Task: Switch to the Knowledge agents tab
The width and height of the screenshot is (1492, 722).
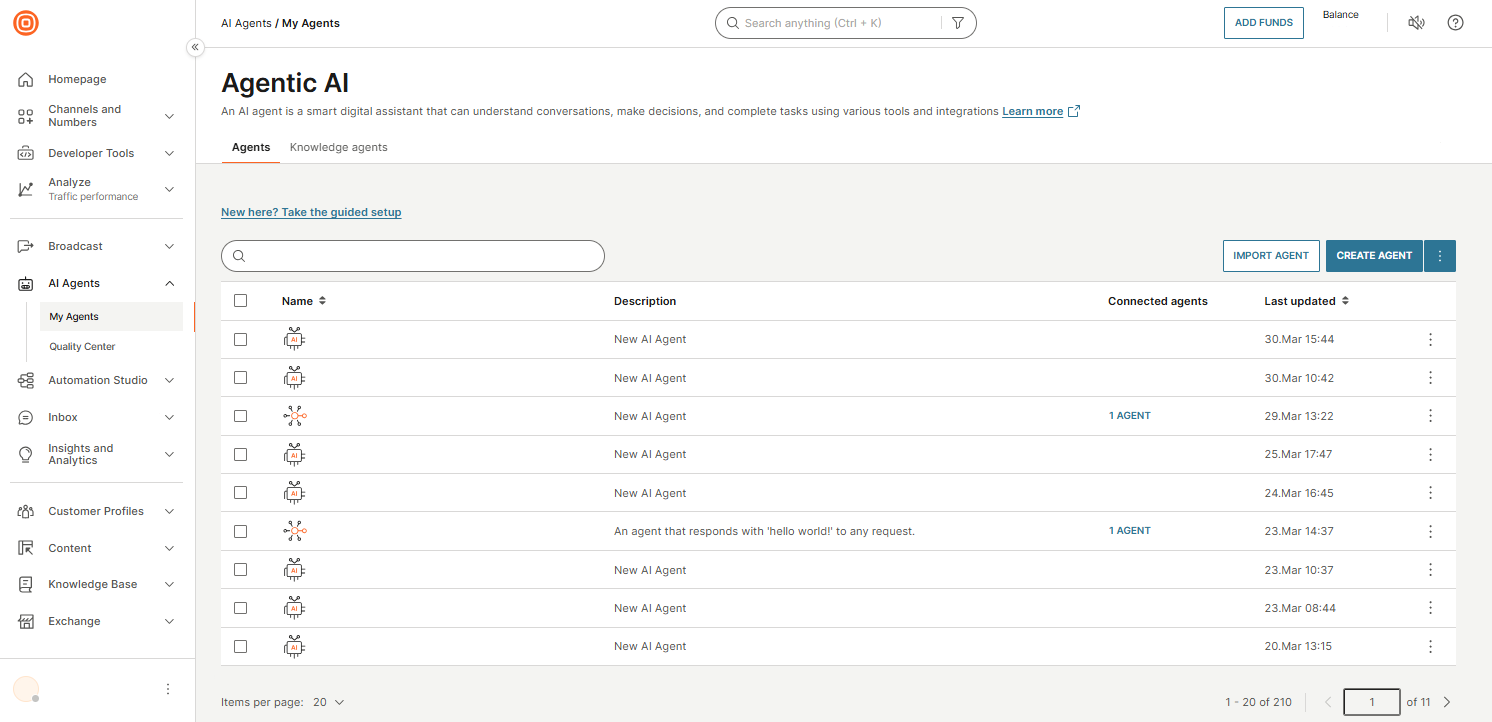Action: [x=338, y=147]
